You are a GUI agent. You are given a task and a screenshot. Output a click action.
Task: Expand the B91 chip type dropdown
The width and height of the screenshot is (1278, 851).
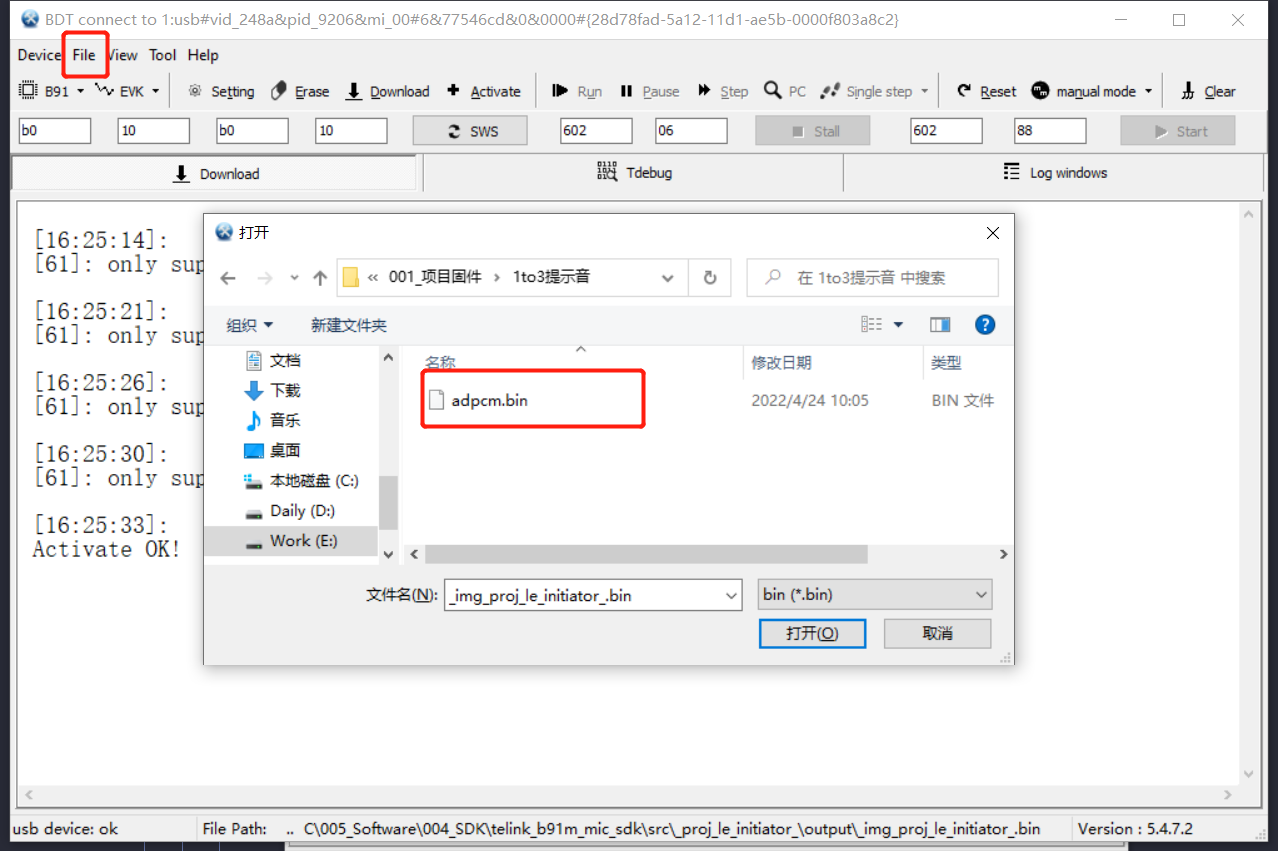tap(80, 91)
